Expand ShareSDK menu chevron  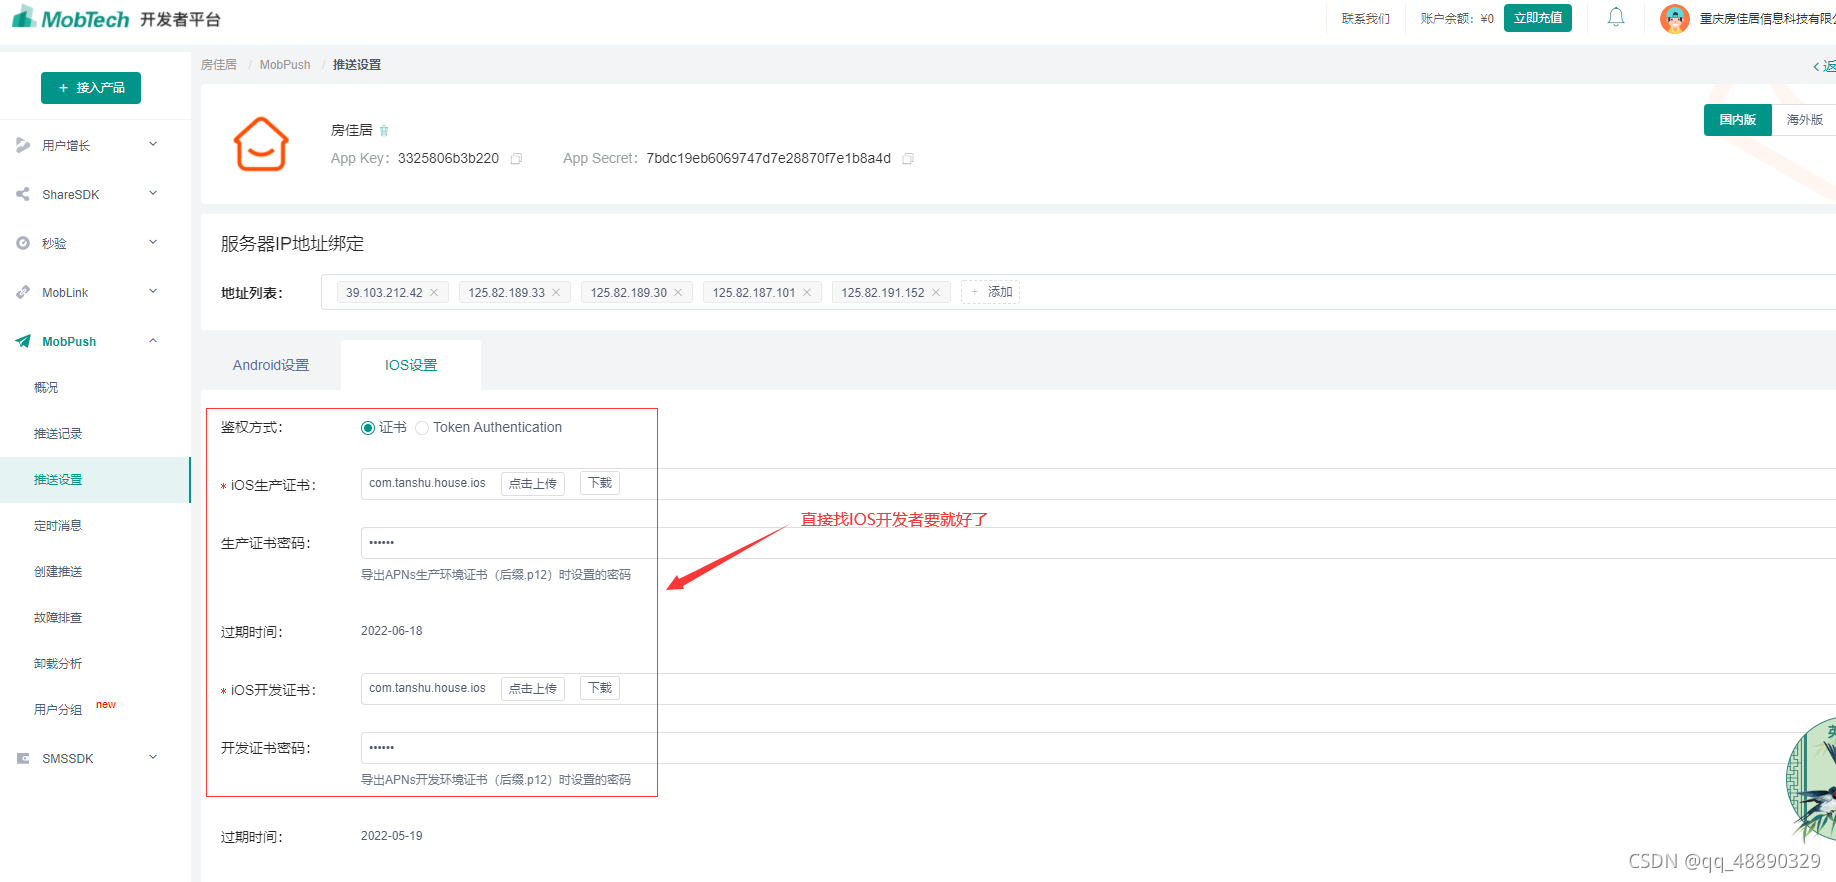coord(153,193)
